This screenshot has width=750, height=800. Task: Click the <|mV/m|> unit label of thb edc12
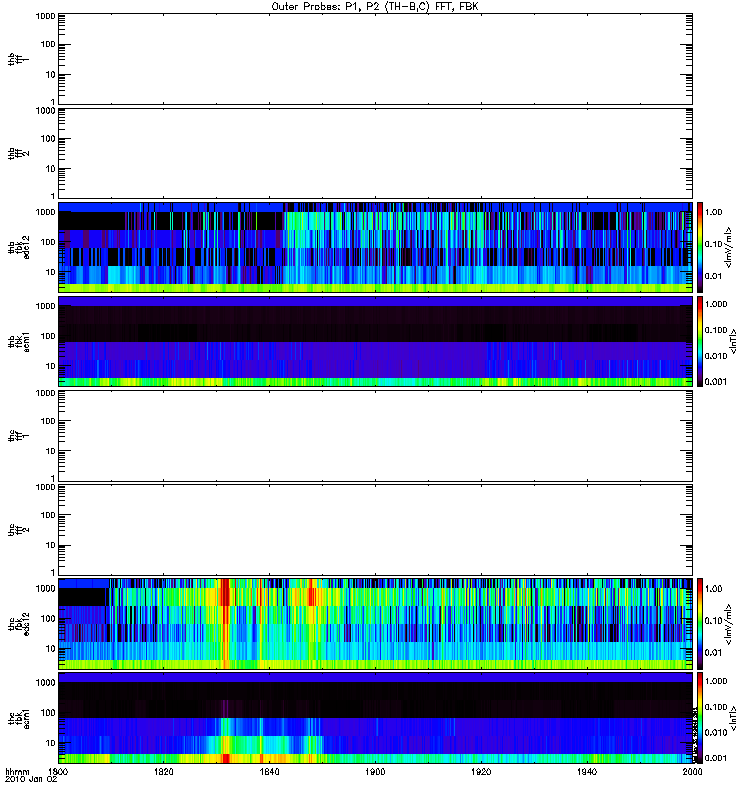[729, 247]
